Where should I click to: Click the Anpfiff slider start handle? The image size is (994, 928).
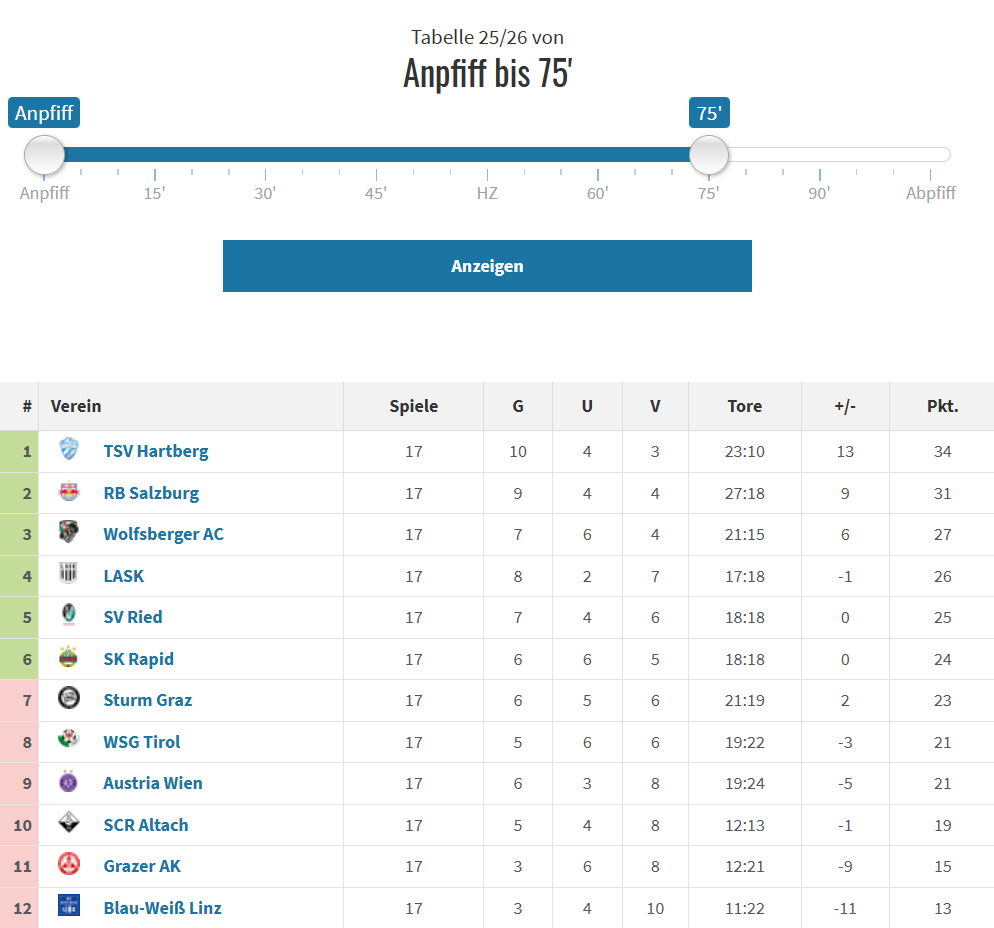pyautogui.click(x=45, y=155)
